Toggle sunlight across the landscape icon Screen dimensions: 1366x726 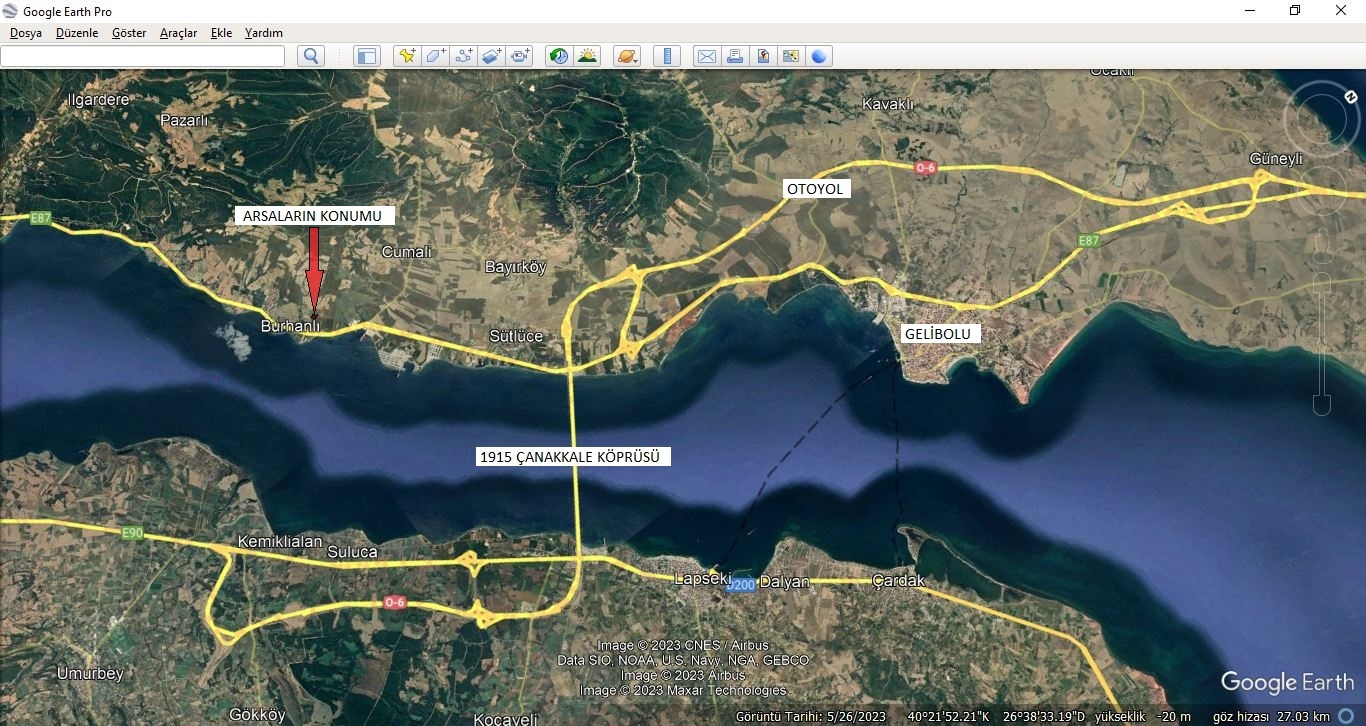587,56
